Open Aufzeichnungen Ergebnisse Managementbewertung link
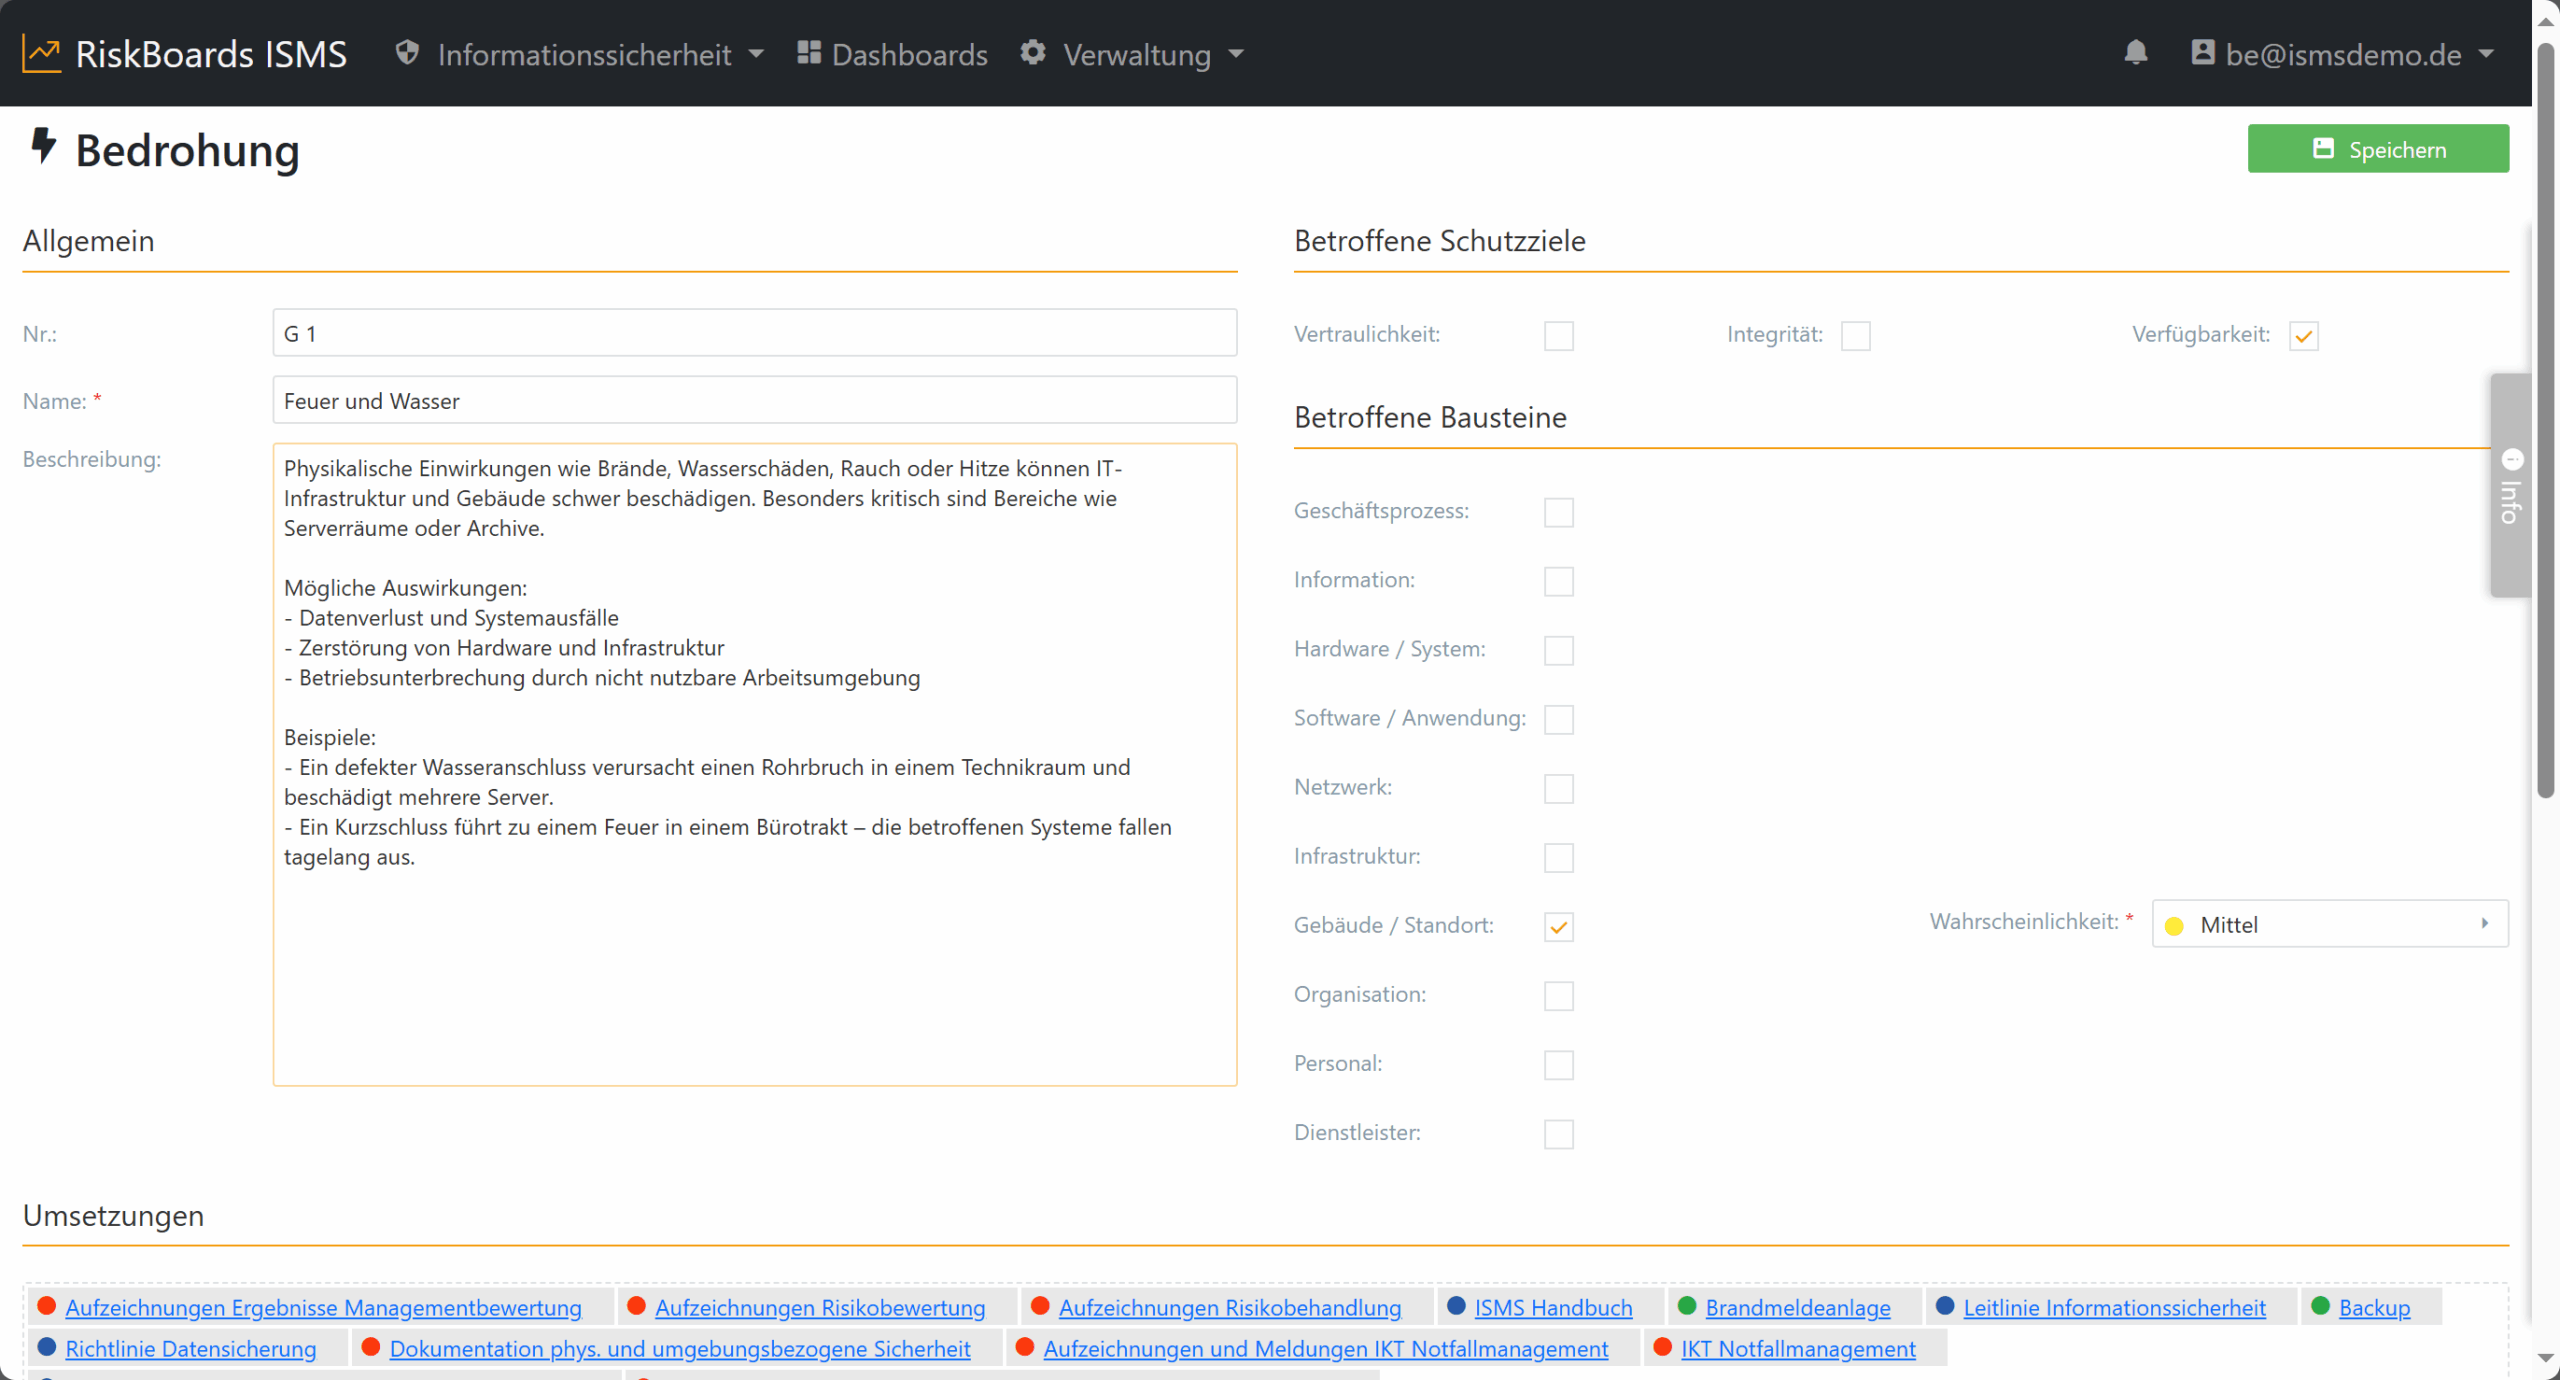This screenshot has width=2560, height=1380. [323, 1307]
